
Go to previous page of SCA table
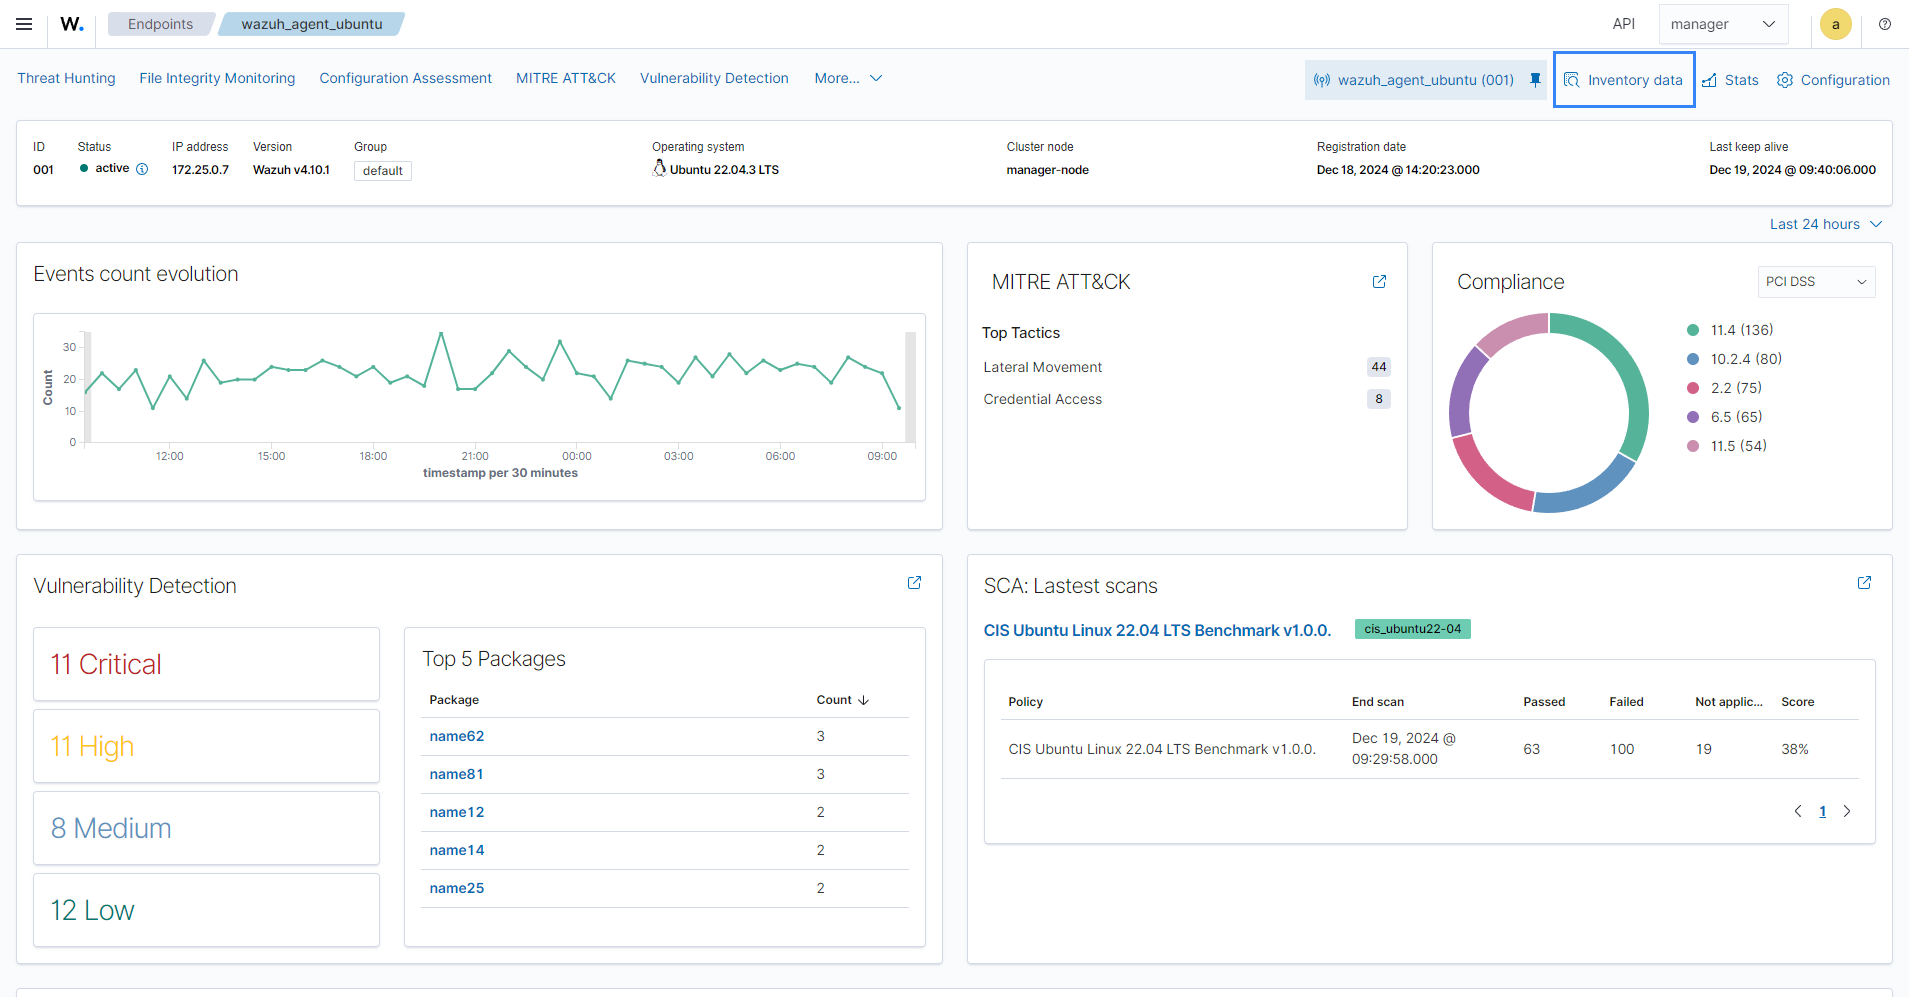(x=1798, y=811)
